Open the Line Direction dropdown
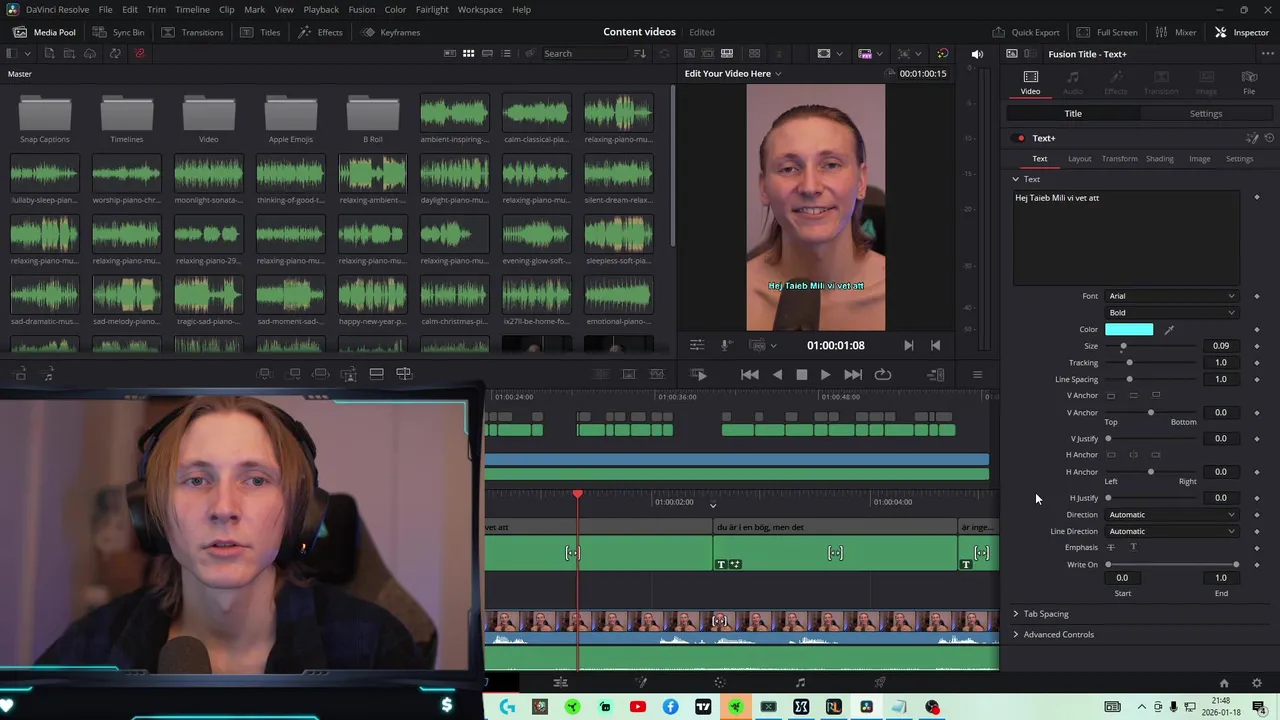The width and height of the screenshot is (1280, 720). pos(1171,531)
